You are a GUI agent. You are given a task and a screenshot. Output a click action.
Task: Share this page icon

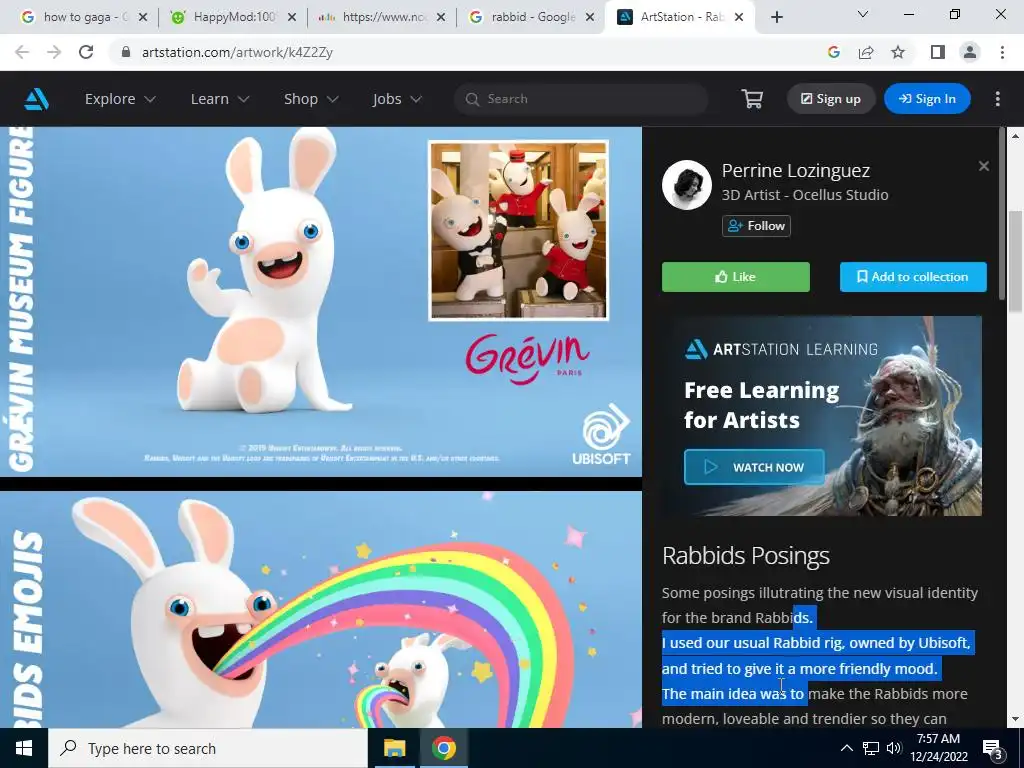point(866,52)
